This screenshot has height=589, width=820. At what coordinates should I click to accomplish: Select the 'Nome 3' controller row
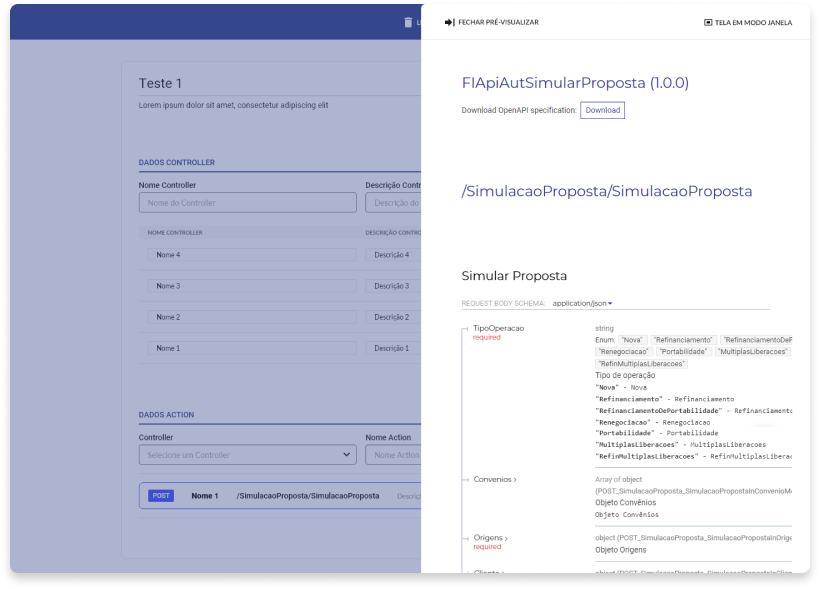(251, 286)
